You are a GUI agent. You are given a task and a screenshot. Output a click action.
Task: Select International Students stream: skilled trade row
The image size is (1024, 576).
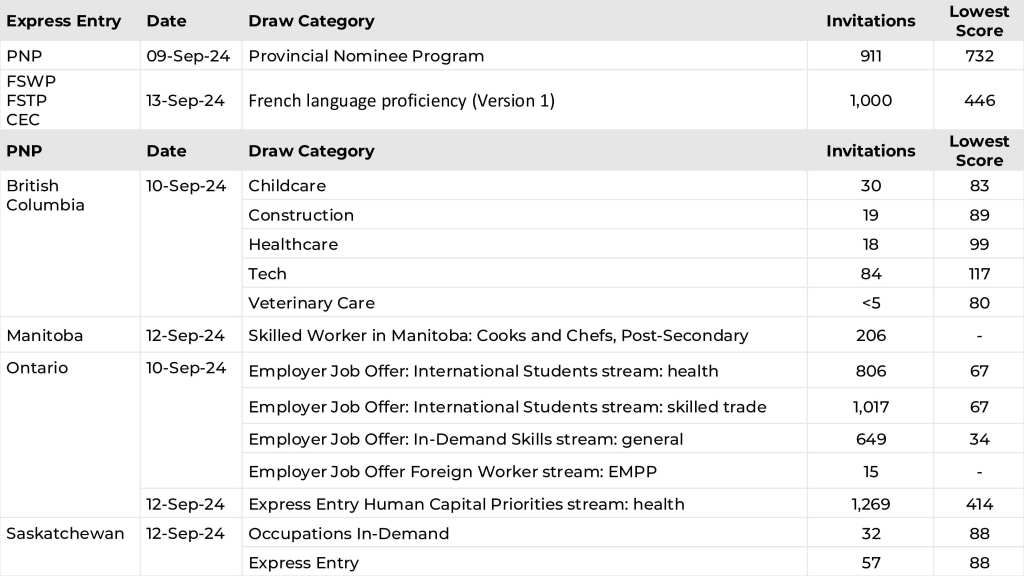point(507,407)
